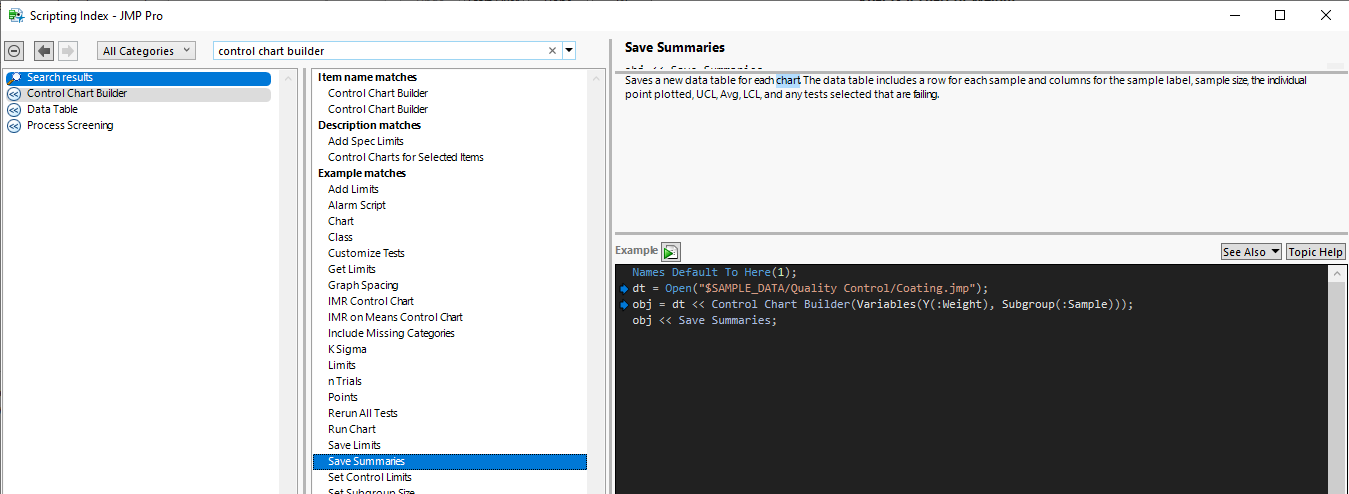The width and height of the screenshot is (1349, 494).
Task: Select the IMR Control Chart example
Action: coord(371,301)
